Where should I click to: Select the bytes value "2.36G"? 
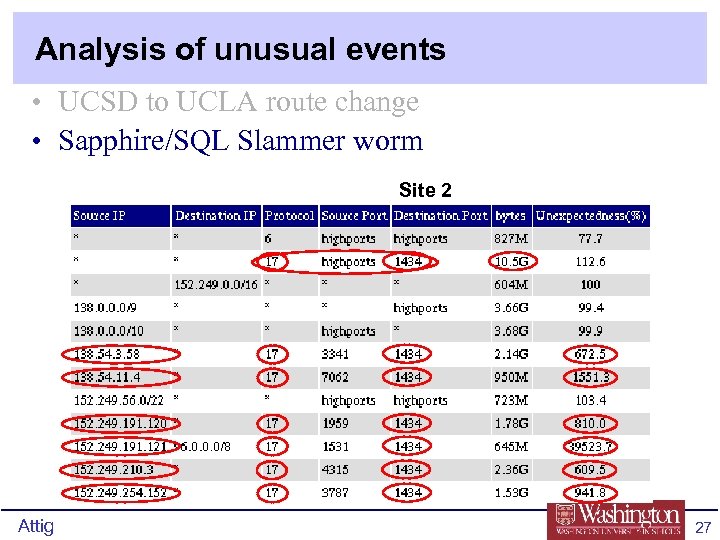(511, 470)
